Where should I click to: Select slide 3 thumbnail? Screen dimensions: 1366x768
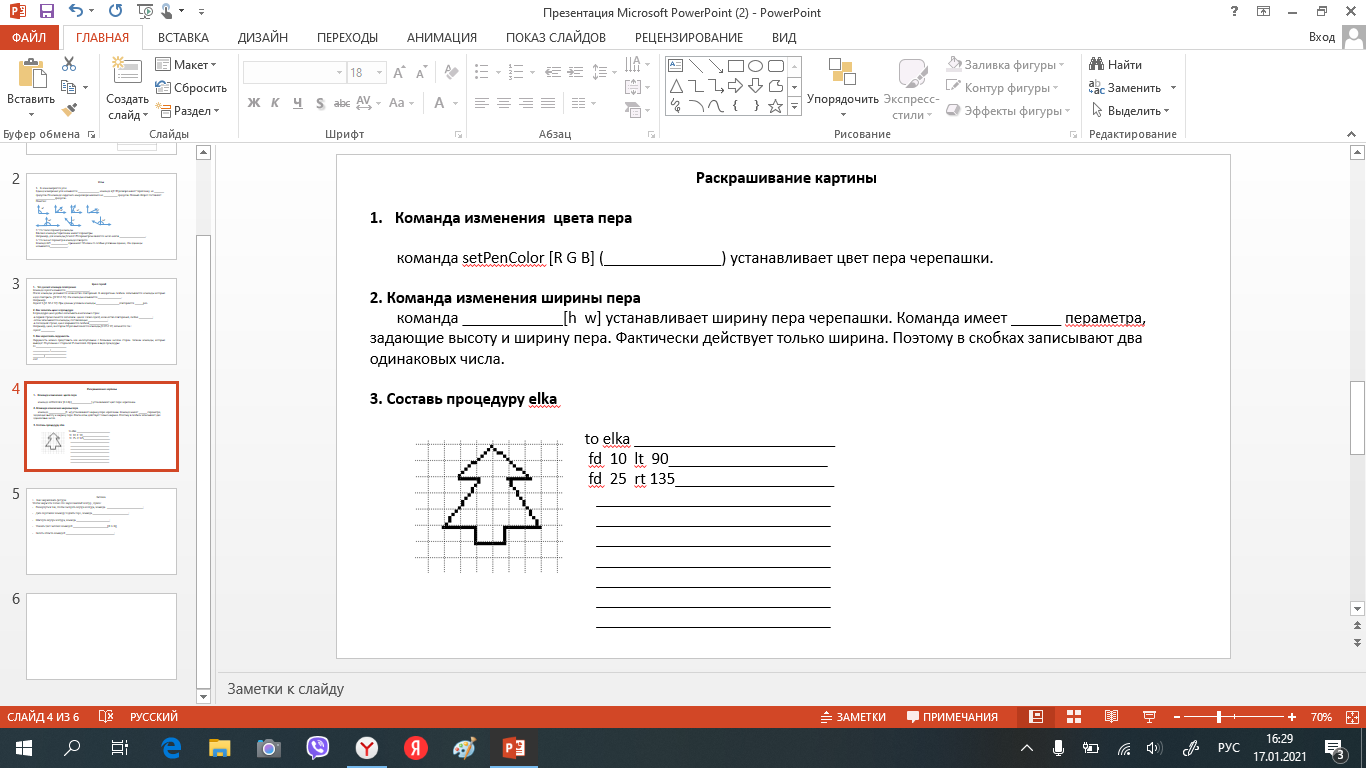coord(101,321)
